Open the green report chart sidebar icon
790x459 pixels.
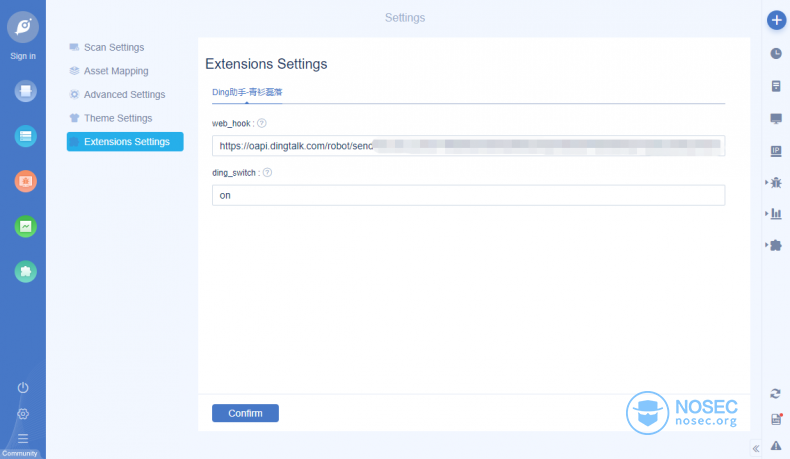25,227
